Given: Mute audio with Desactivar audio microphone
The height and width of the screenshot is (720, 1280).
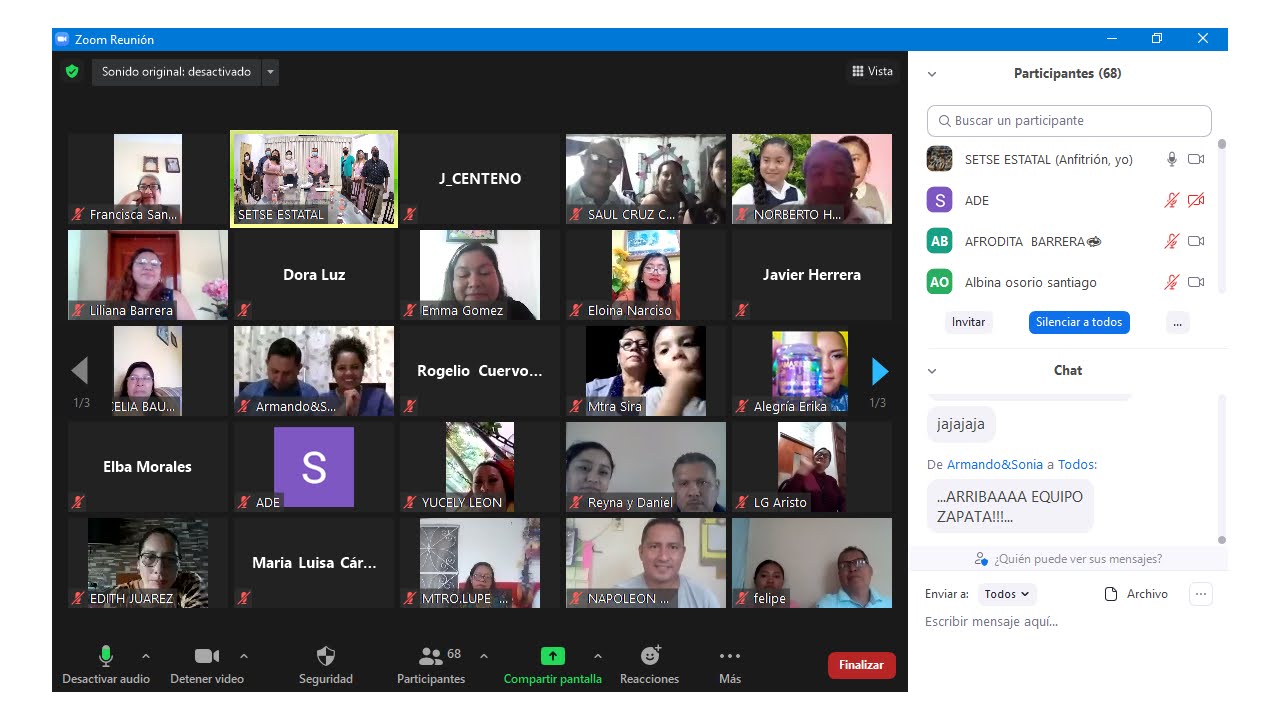Looking at the screenshot, I should click(x=105, y=656).
